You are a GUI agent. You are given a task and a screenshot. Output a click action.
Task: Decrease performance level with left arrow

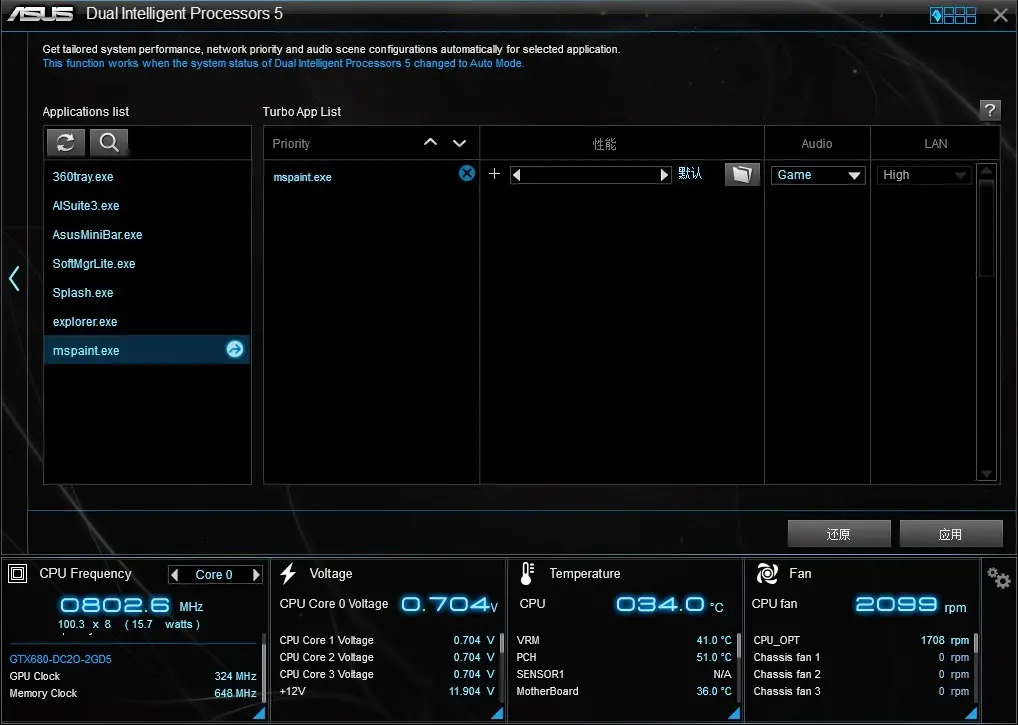point(517,175)
